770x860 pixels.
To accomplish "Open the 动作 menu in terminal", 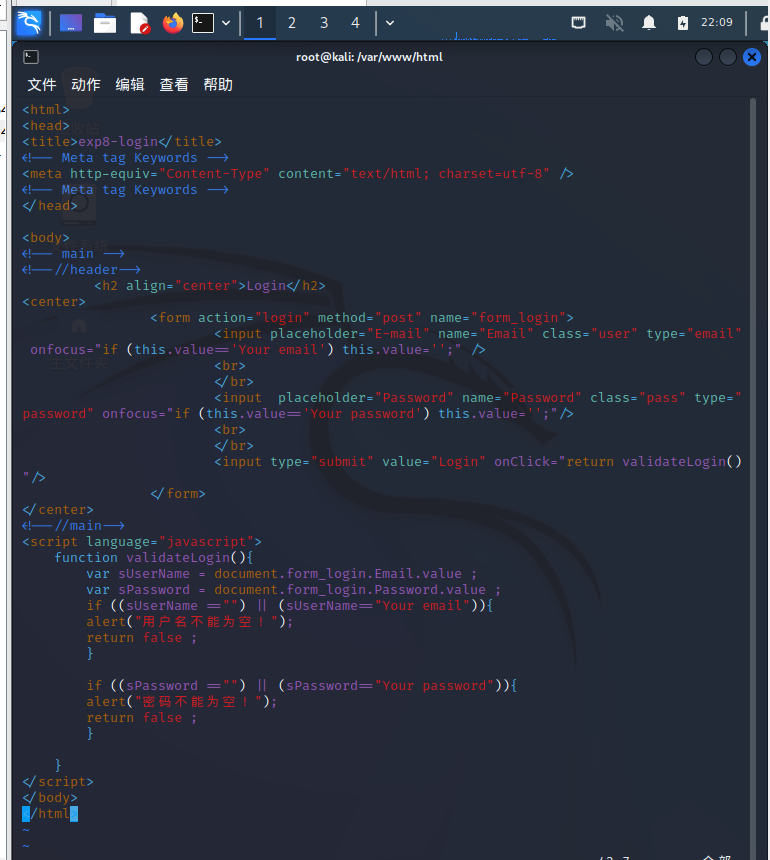I will point(86,84).
